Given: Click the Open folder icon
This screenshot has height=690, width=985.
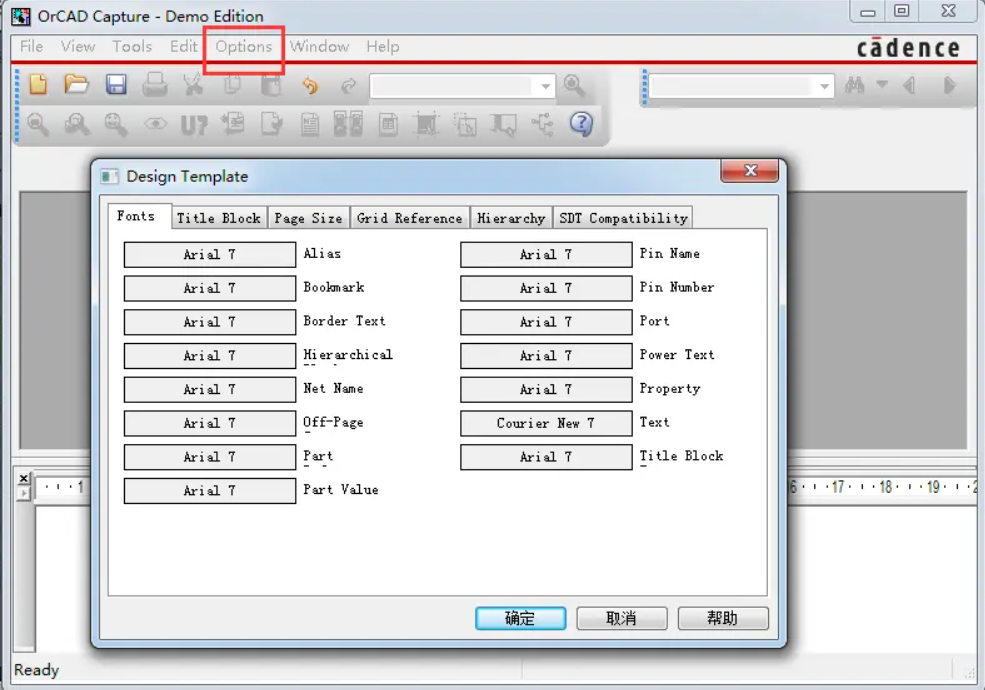Looking at the screenshot, I should tap(77, 84).
